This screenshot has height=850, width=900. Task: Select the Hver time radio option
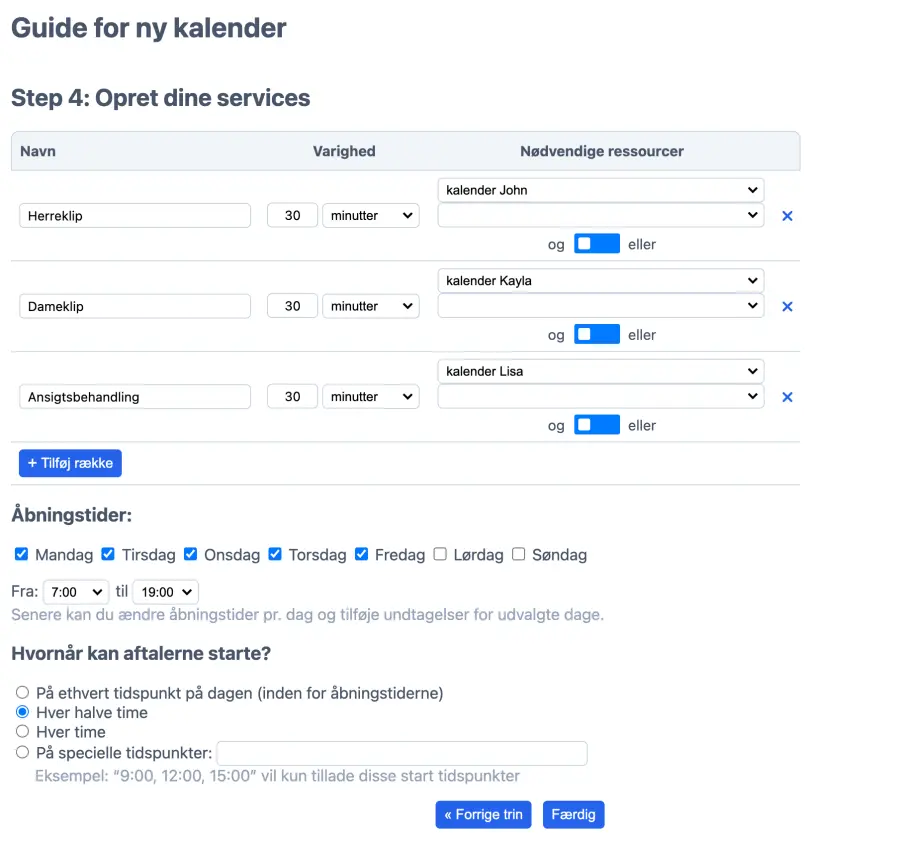23,732
